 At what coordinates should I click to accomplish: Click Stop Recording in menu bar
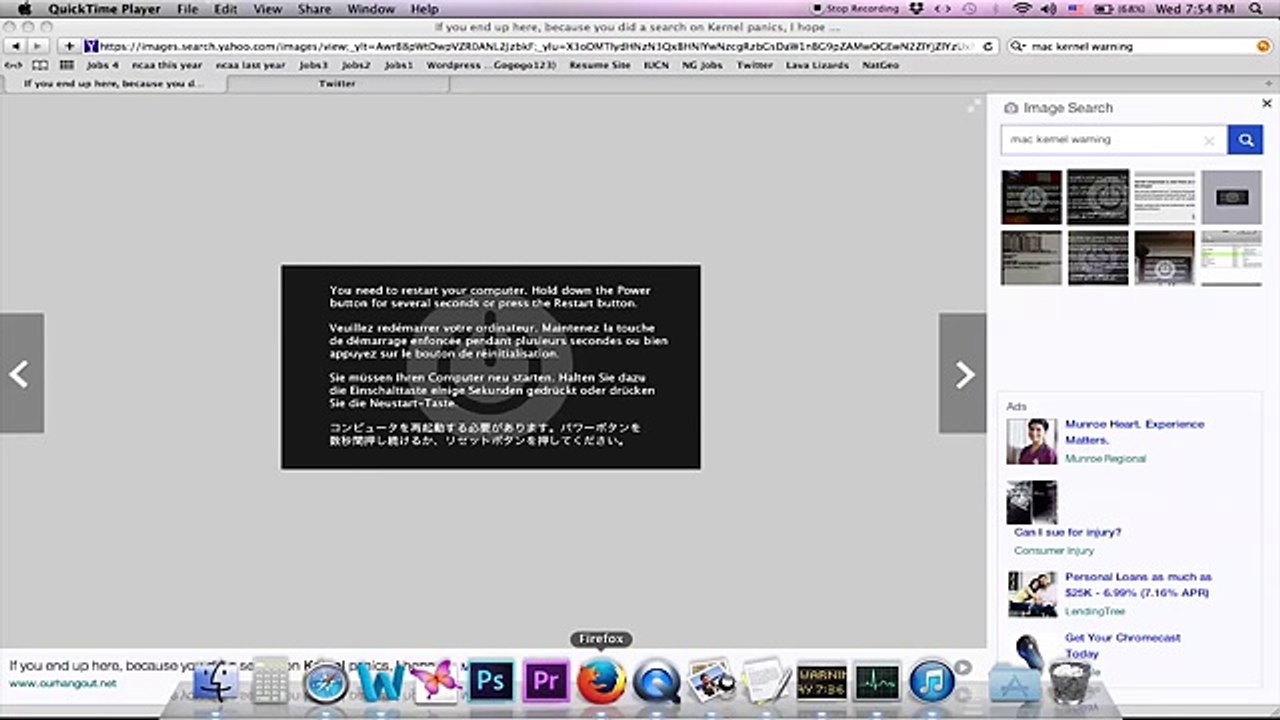coord(855,9)
